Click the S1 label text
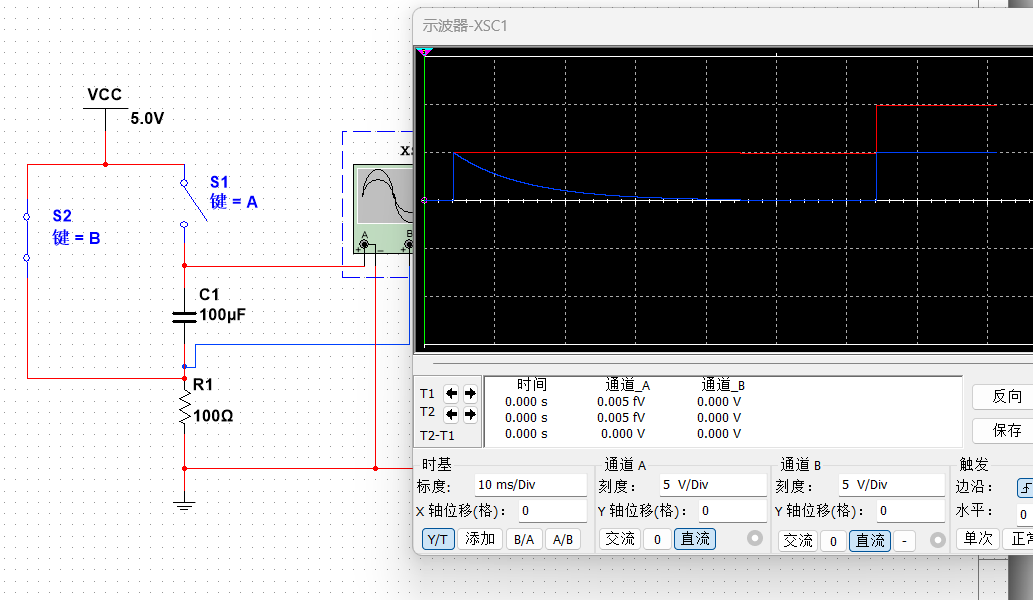Viewport: 1033px width, 600px height. click(x=219, y=182)
